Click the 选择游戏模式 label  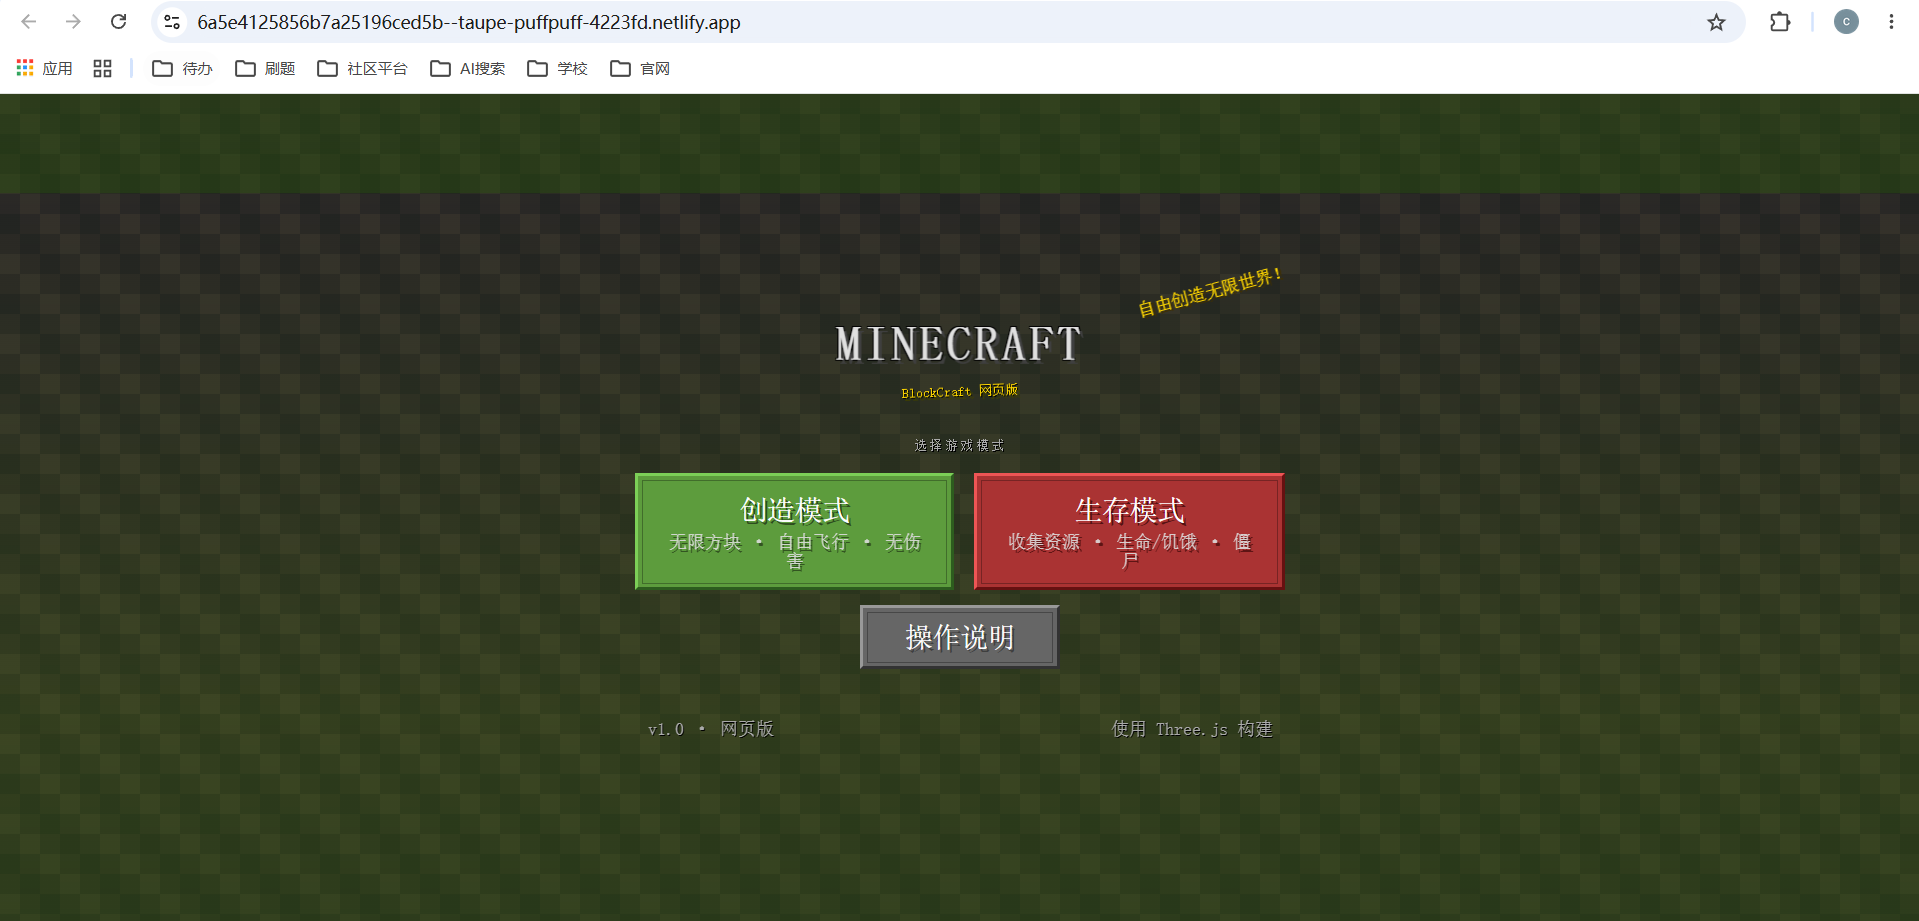pyautogui.click(x=959, y=445)
